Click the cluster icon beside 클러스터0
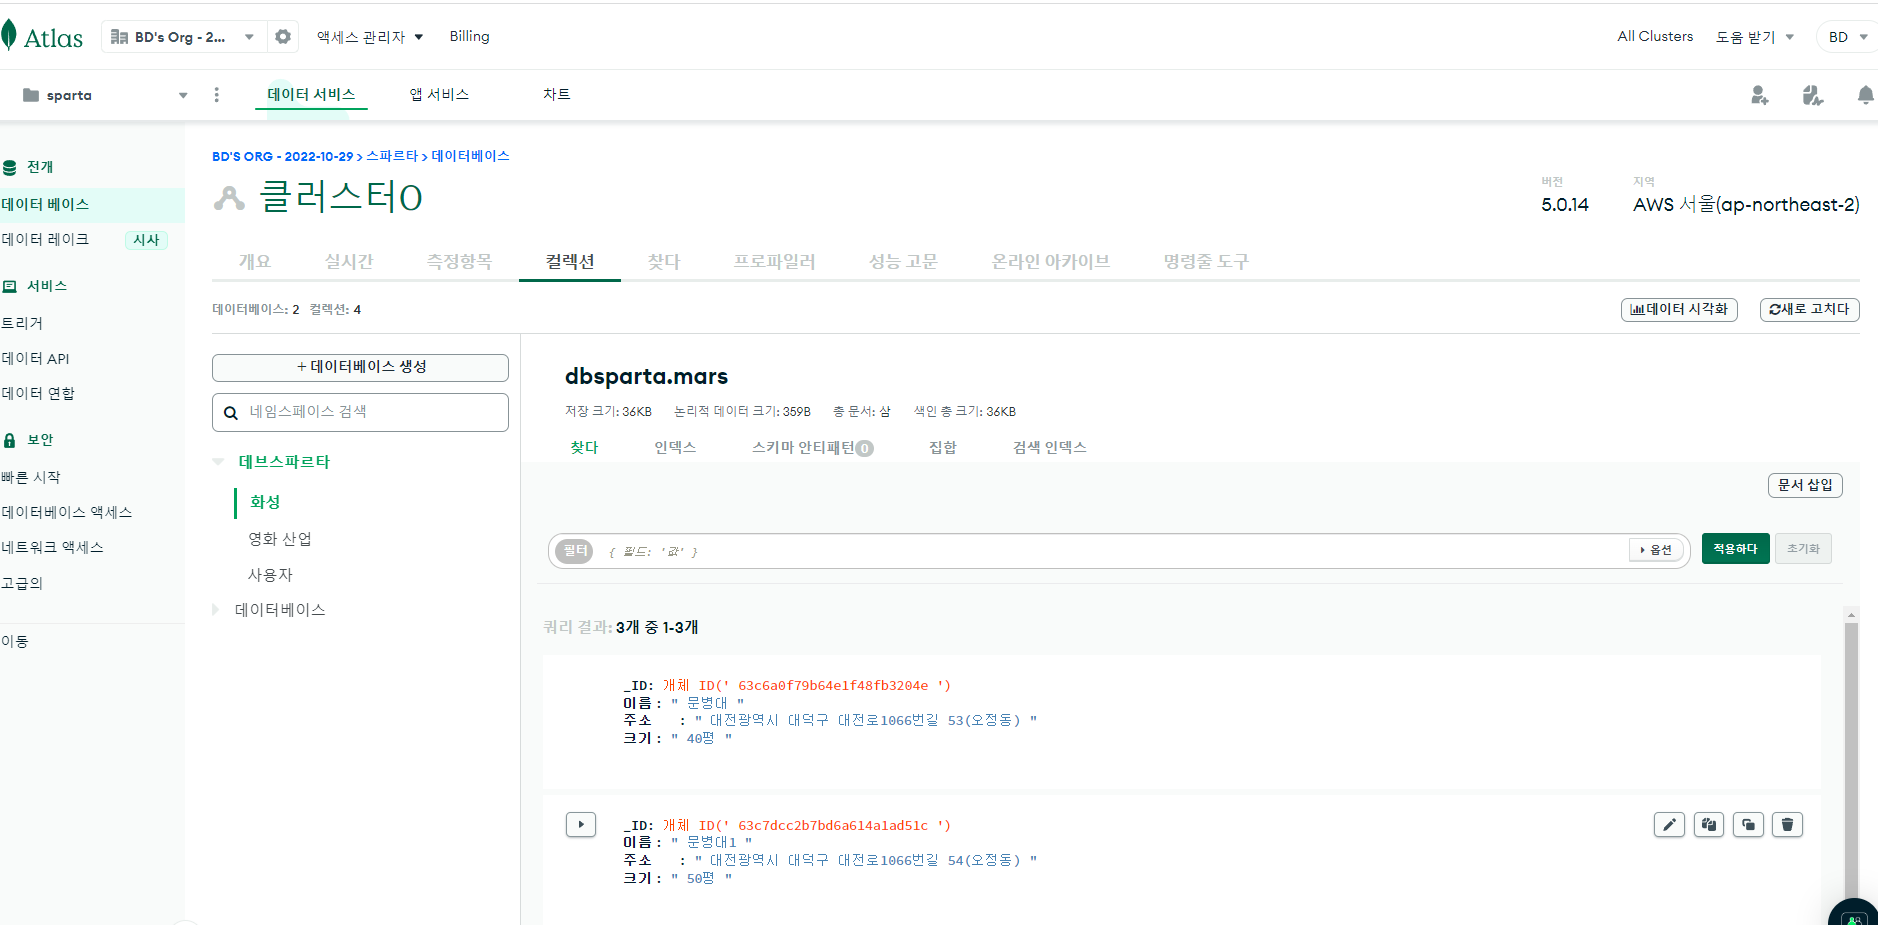The height and width of the screenshot is (925, 1878). 229,198
